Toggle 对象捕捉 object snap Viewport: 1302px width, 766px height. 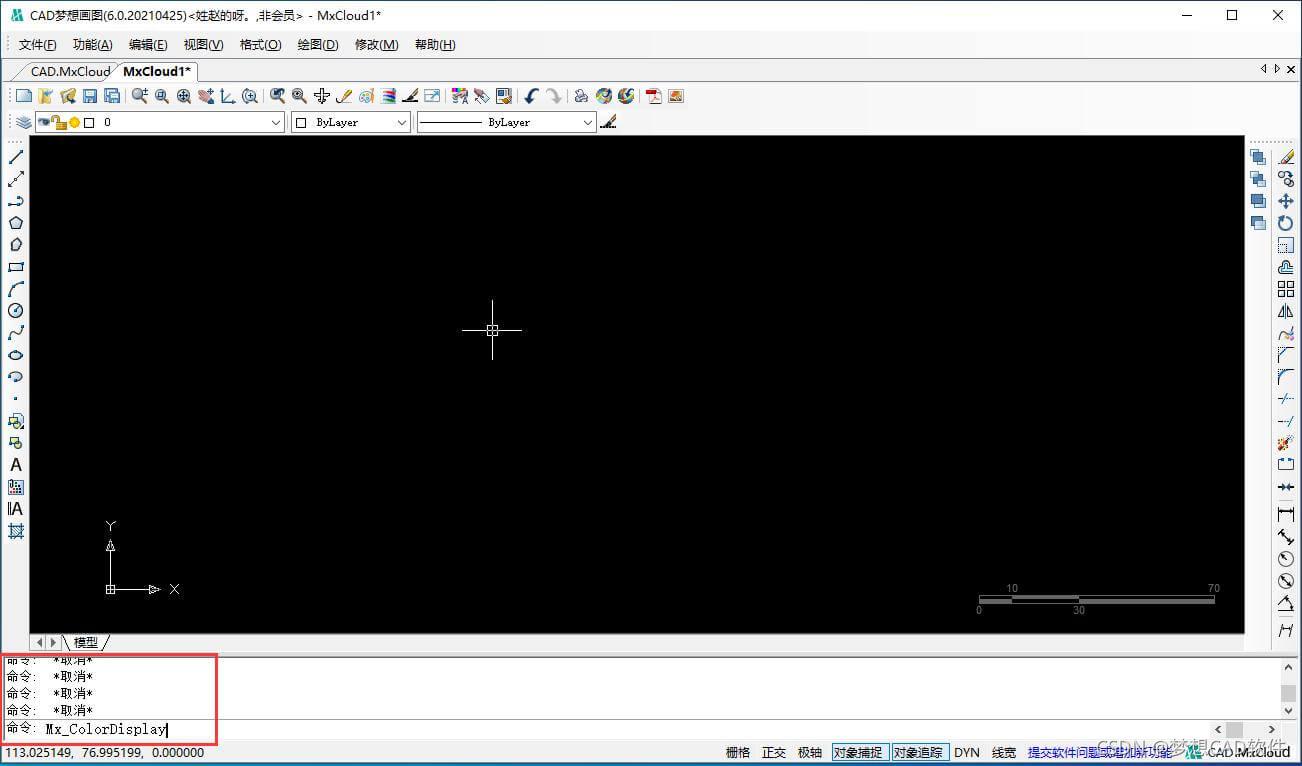click(860, 752)
